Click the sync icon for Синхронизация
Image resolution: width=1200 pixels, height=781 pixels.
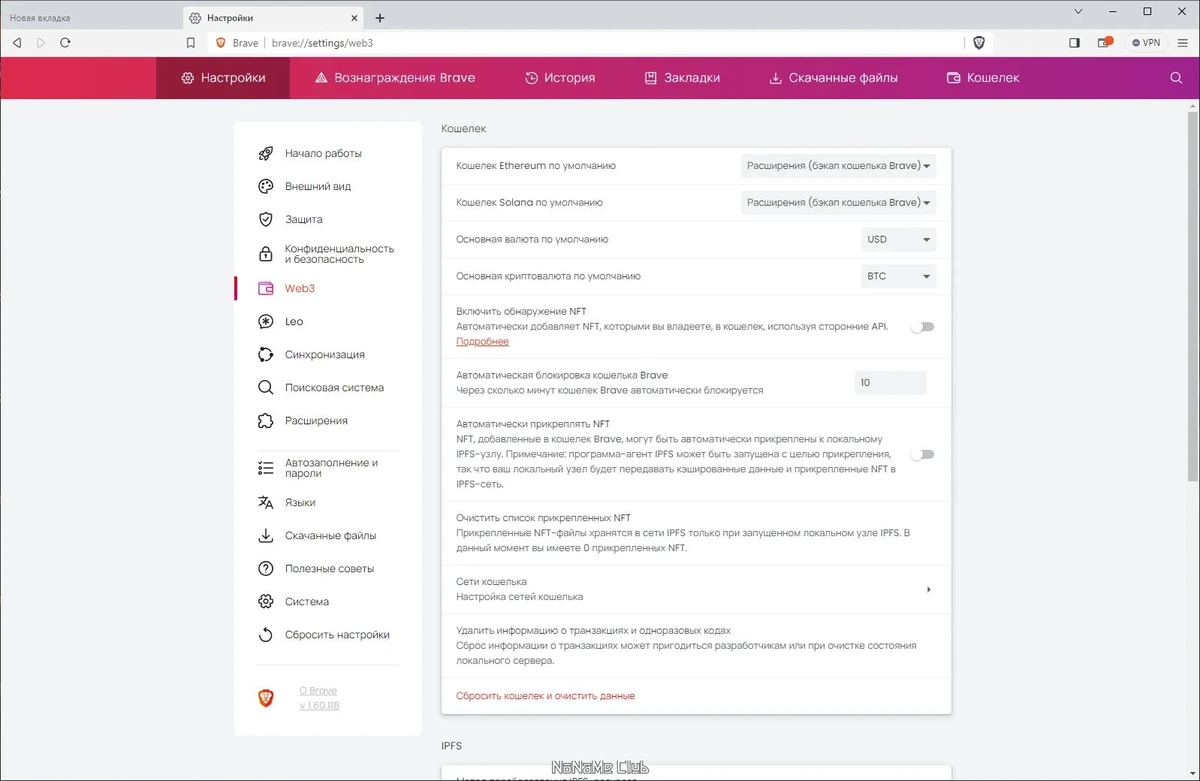pyautogui.click(x=266, y=355)
